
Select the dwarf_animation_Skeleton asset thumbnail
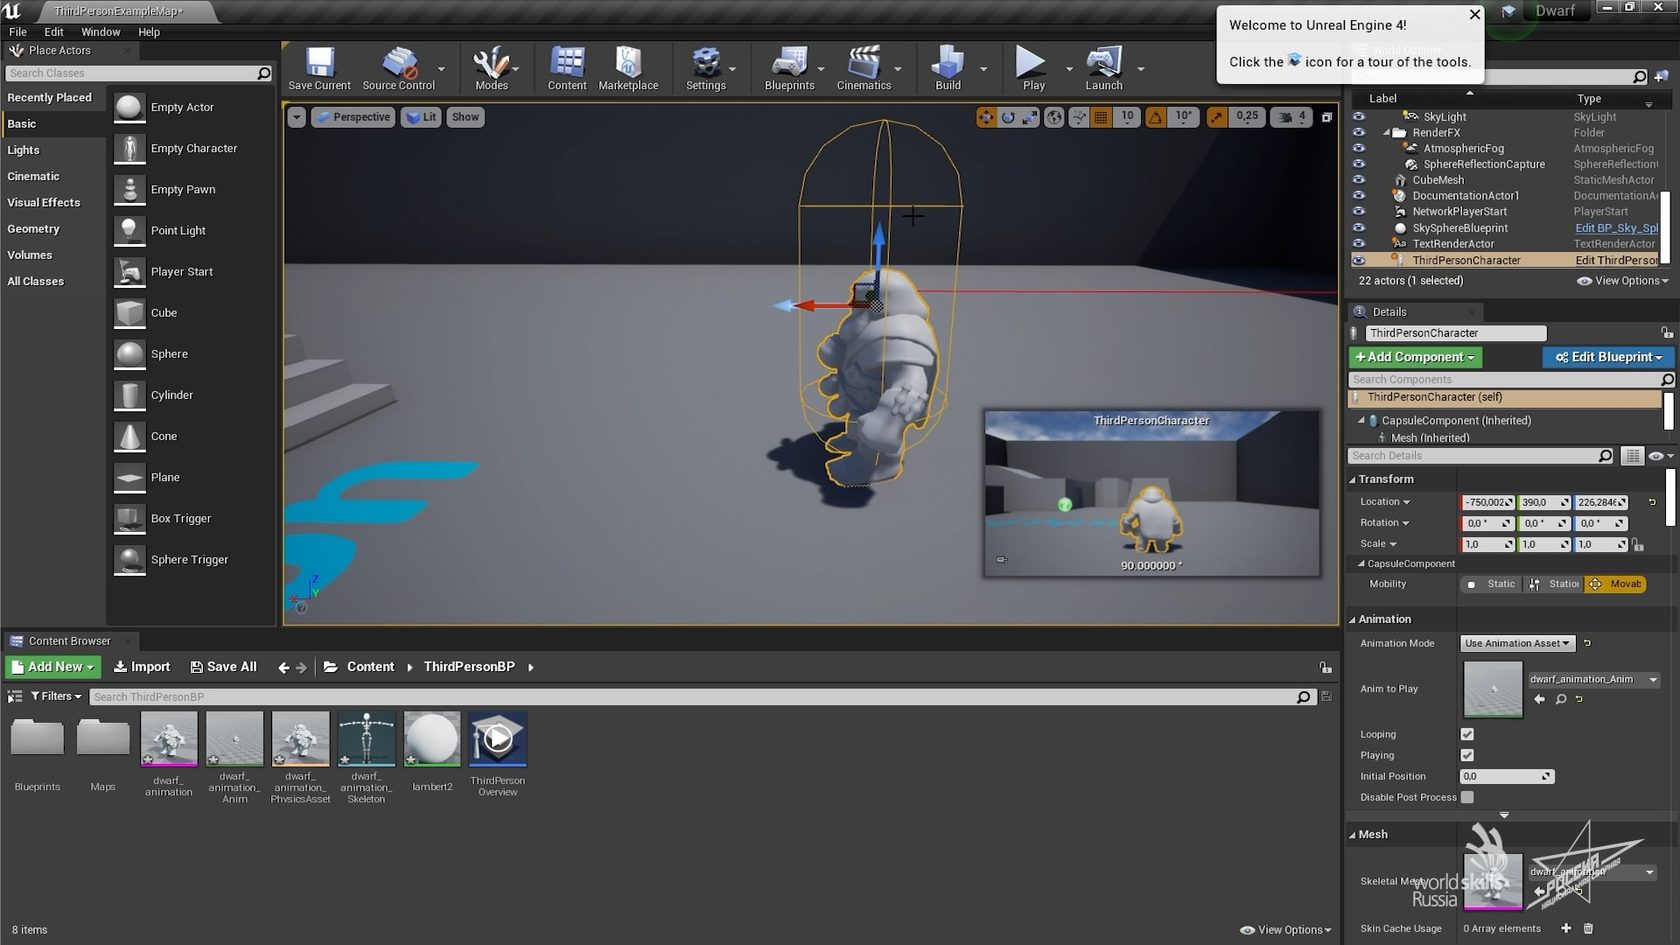tap(366, 739)
